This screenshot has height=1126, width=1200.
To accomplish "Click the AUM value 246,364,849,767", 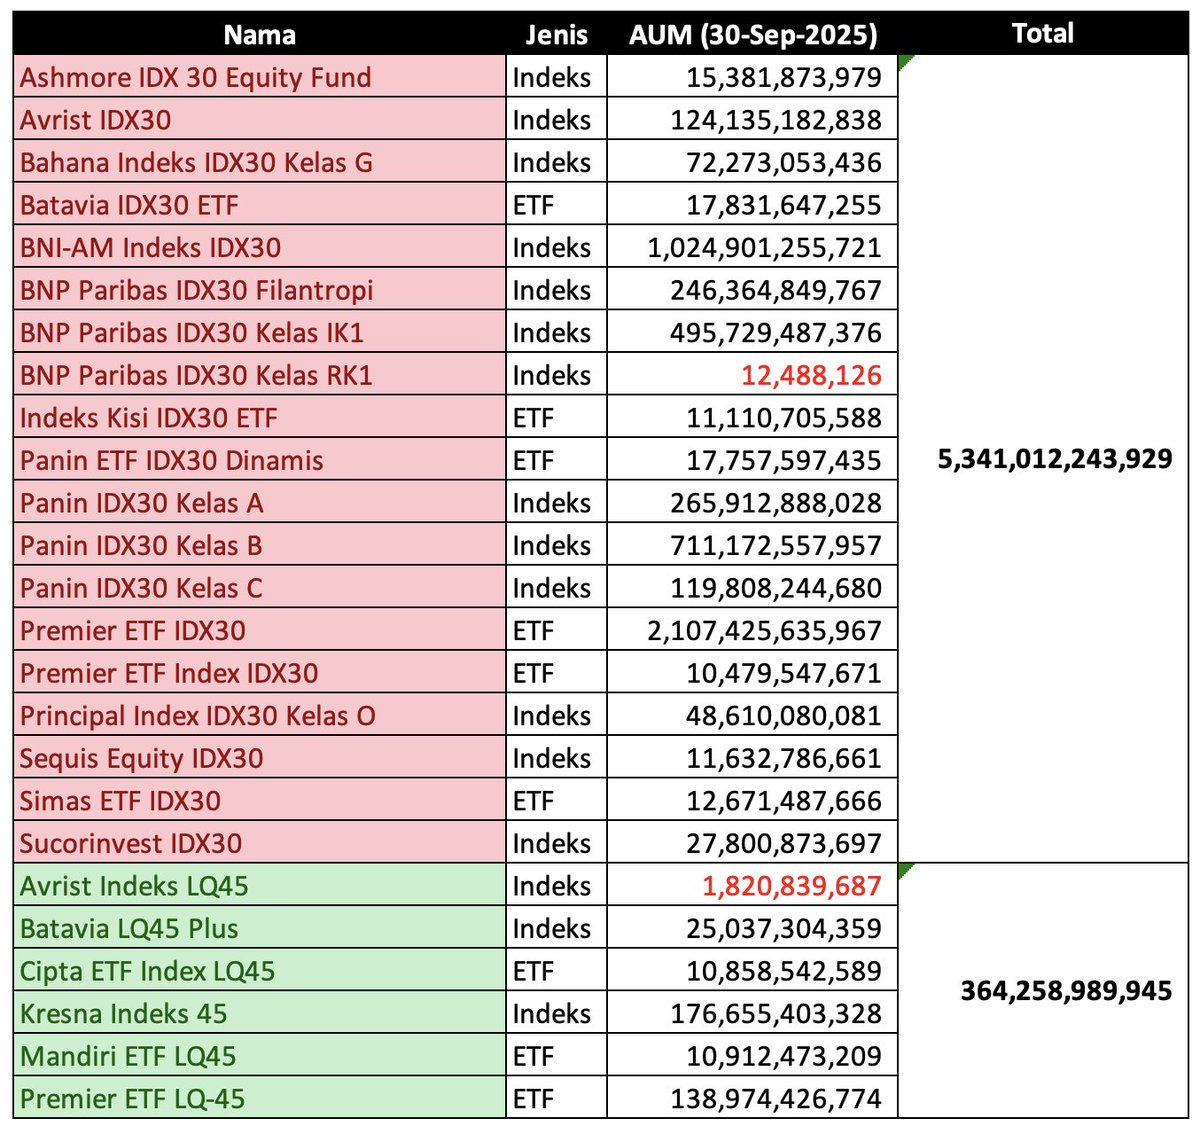I will (x=776, y=290).
